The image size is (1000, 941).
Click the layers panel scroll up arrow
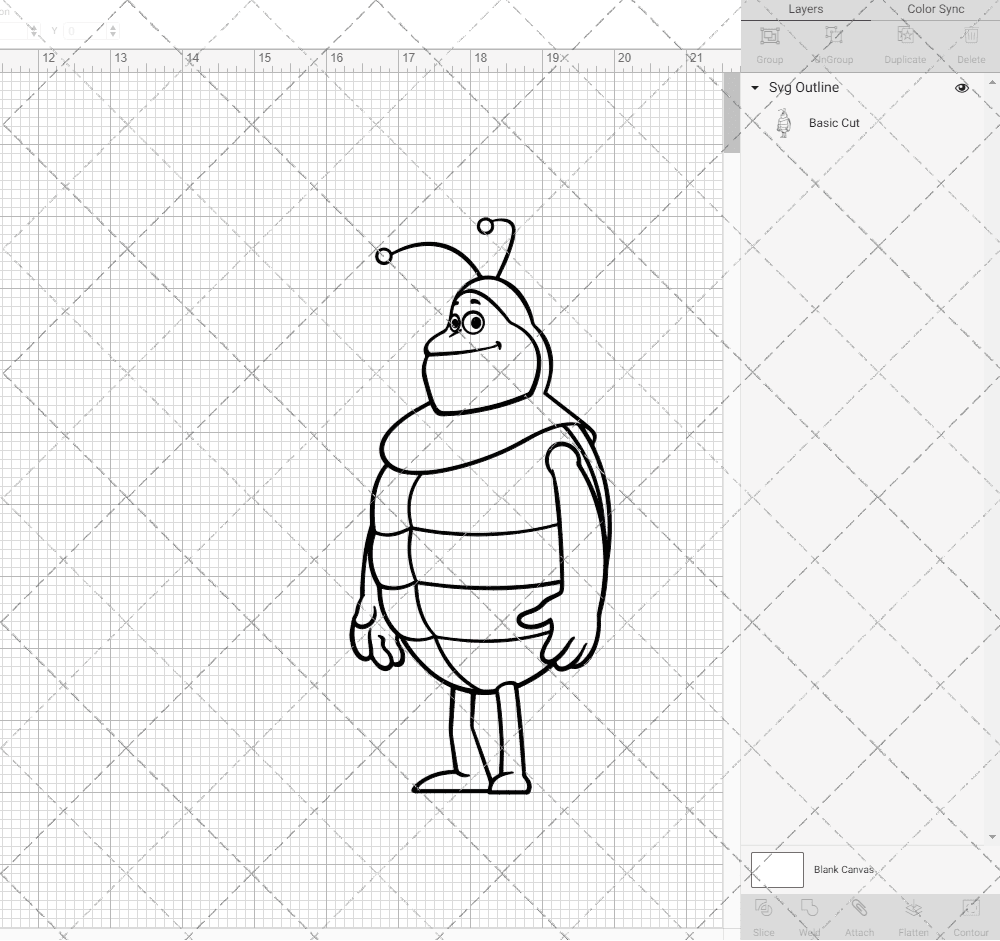coord(992,83)
